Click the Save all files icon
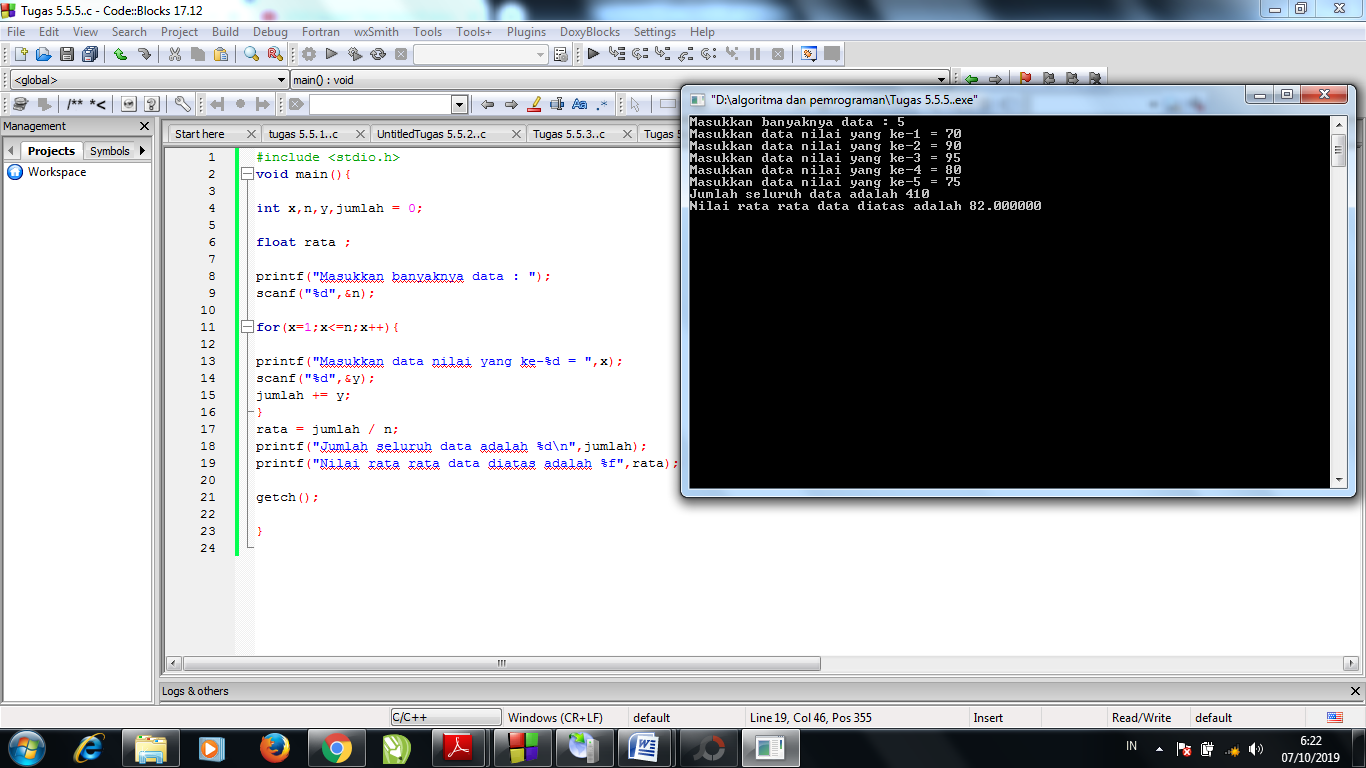 91,54
